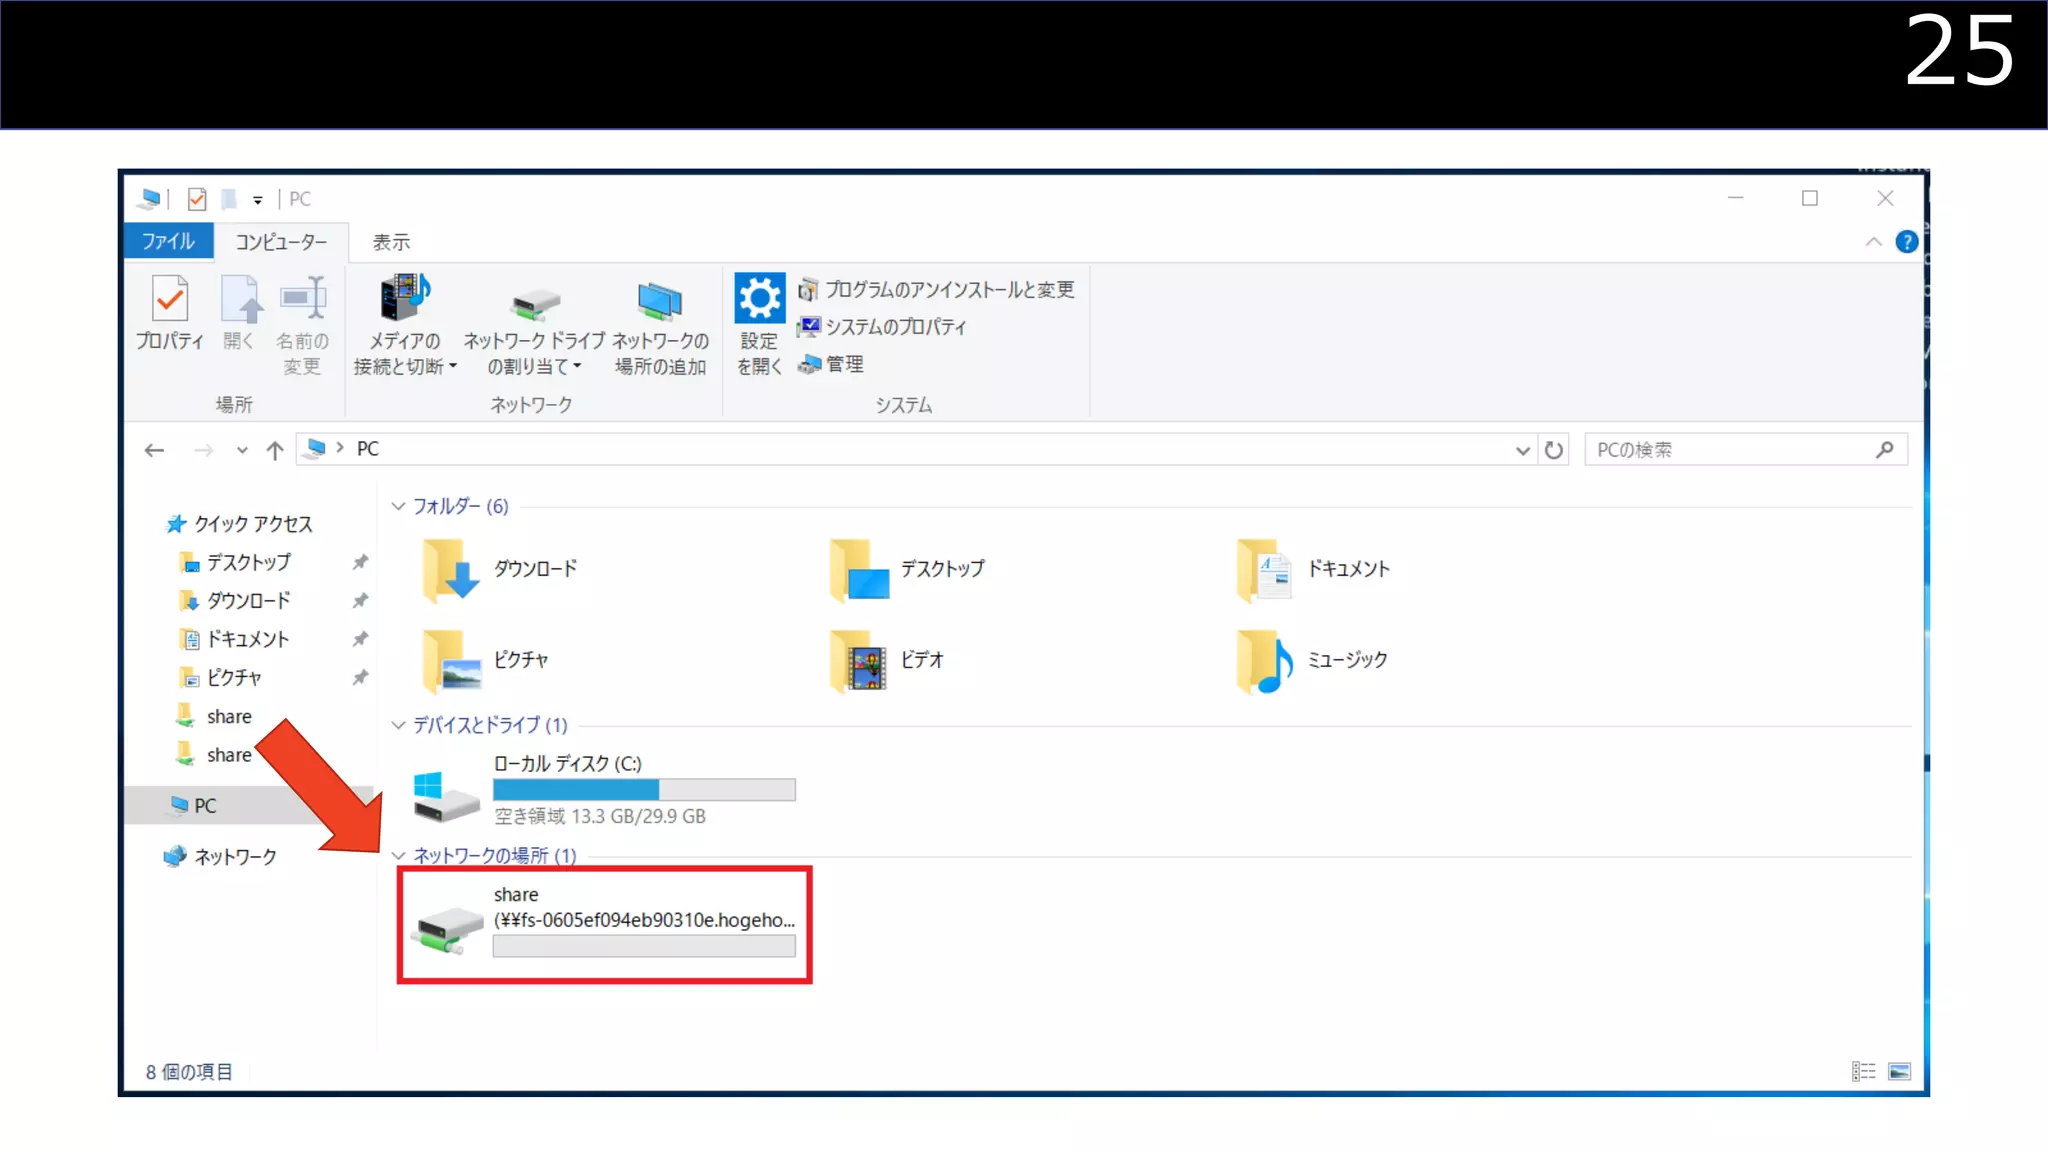
Task: Click the refresh icon beside address bar
Action: [1553, 450]
